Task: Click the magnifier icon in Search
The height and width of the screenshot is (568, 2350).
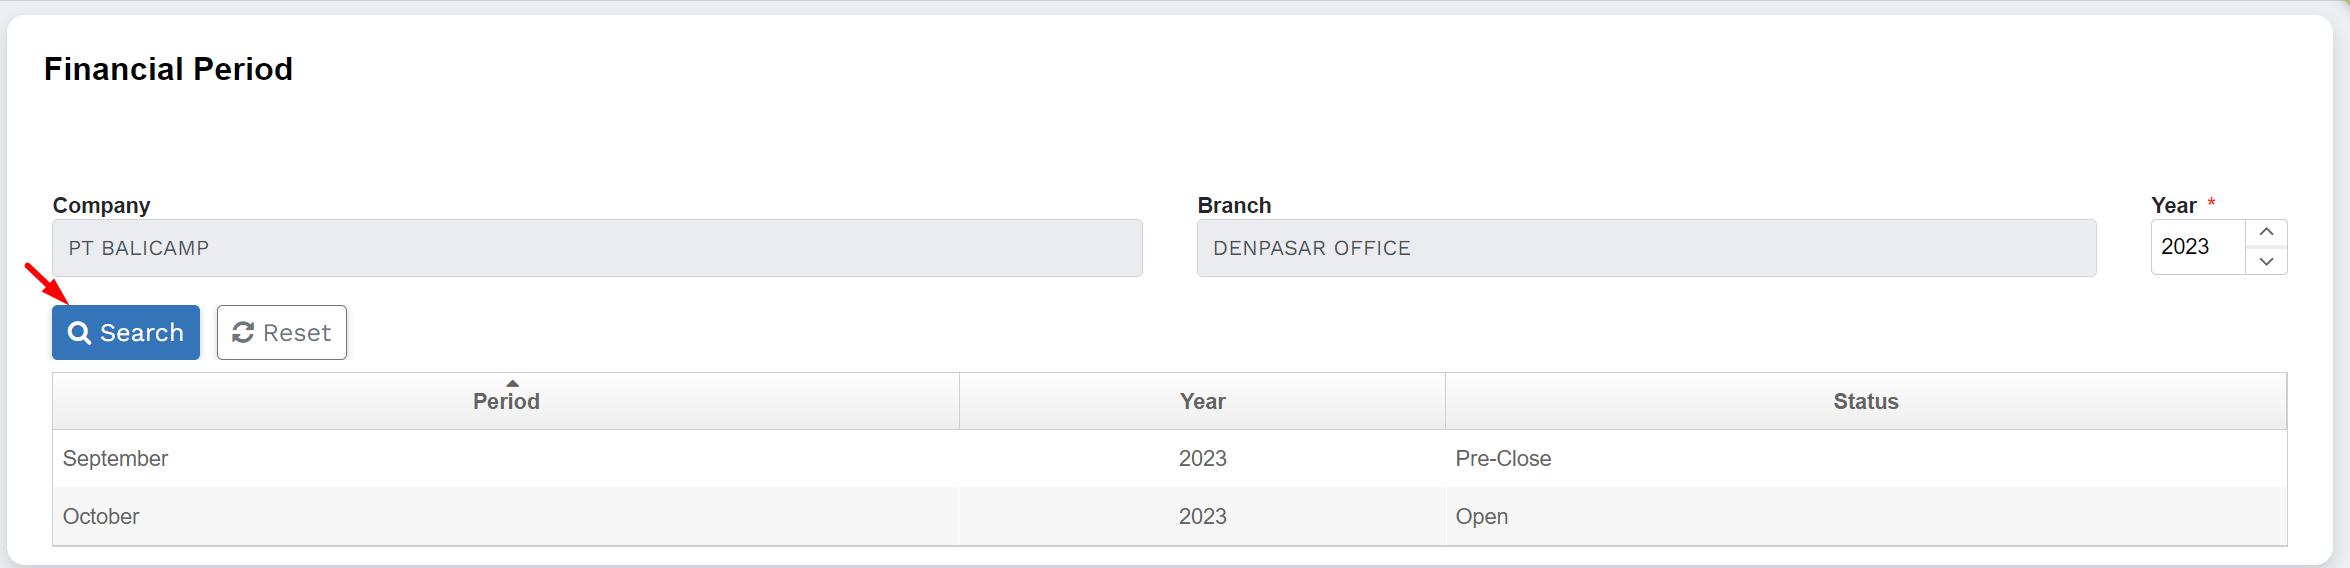Action: point(79,333)
